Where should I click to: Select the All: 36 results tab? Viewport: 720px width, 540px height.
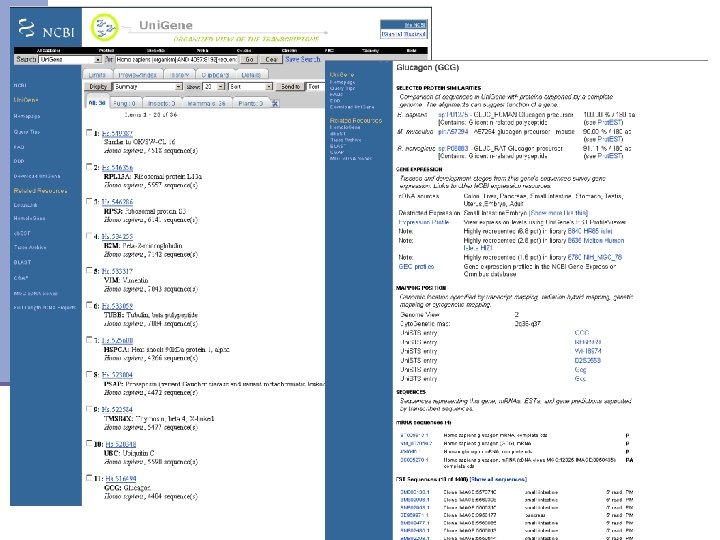click(x=97, y=103)
